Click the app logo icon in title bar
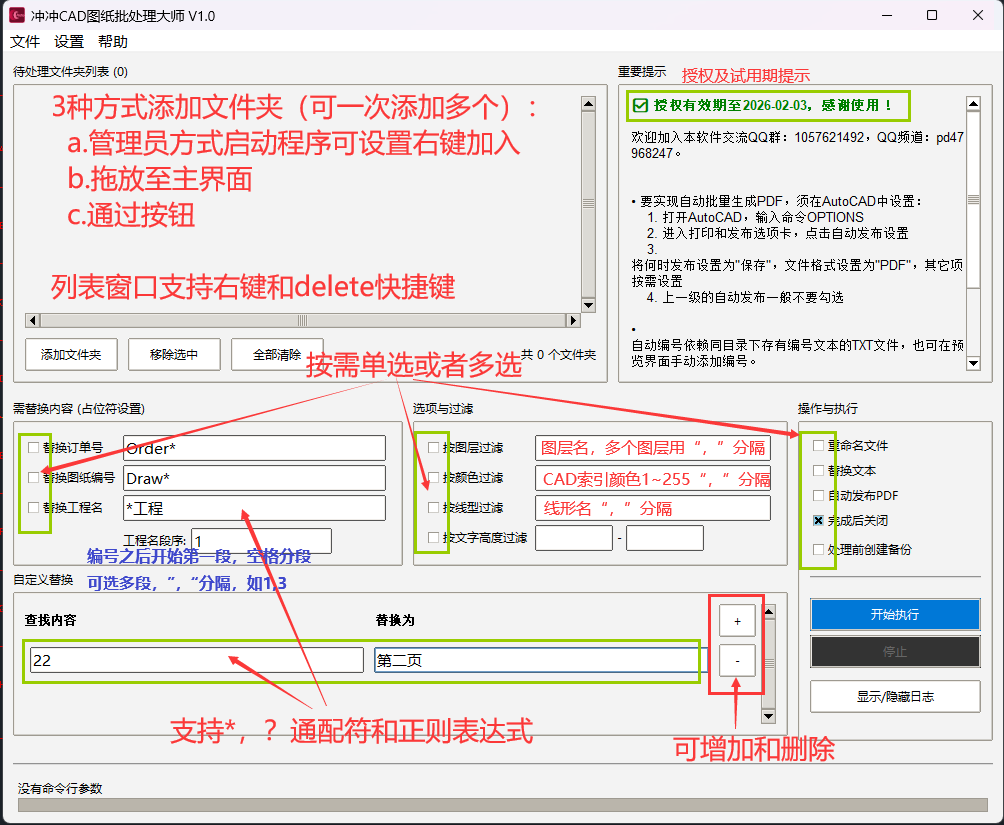Image resolution: width=1004 pixels, height=825 pixels. click(x=18, y=16)
